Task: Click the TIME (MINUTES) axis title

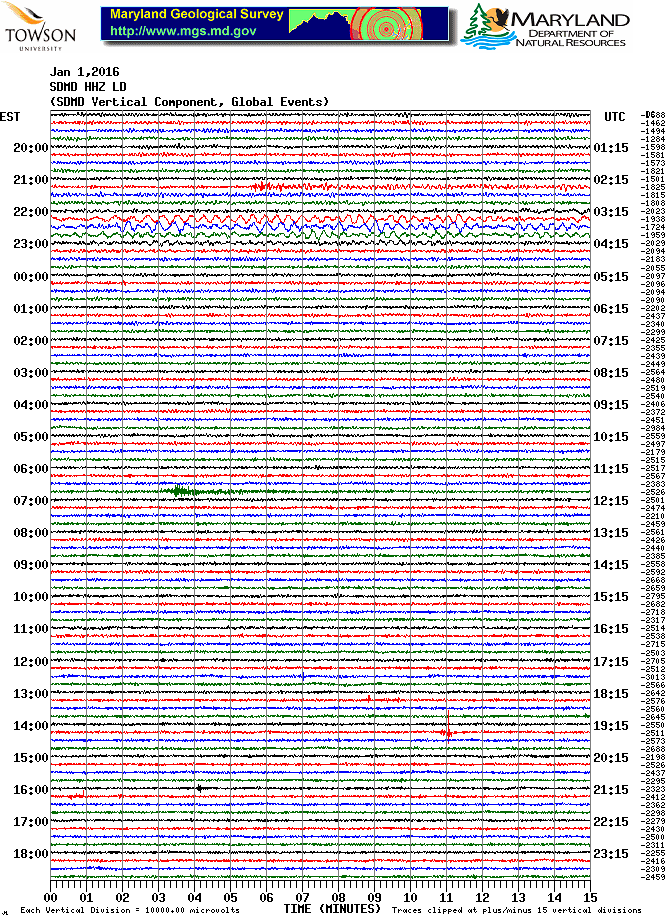Action: tap(329, 909)
